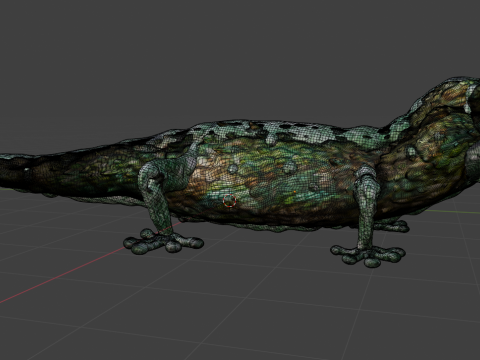Click inside the red dashed brush cursor circle
This screenshot has height=360, width=480.
tap(229, 201)
